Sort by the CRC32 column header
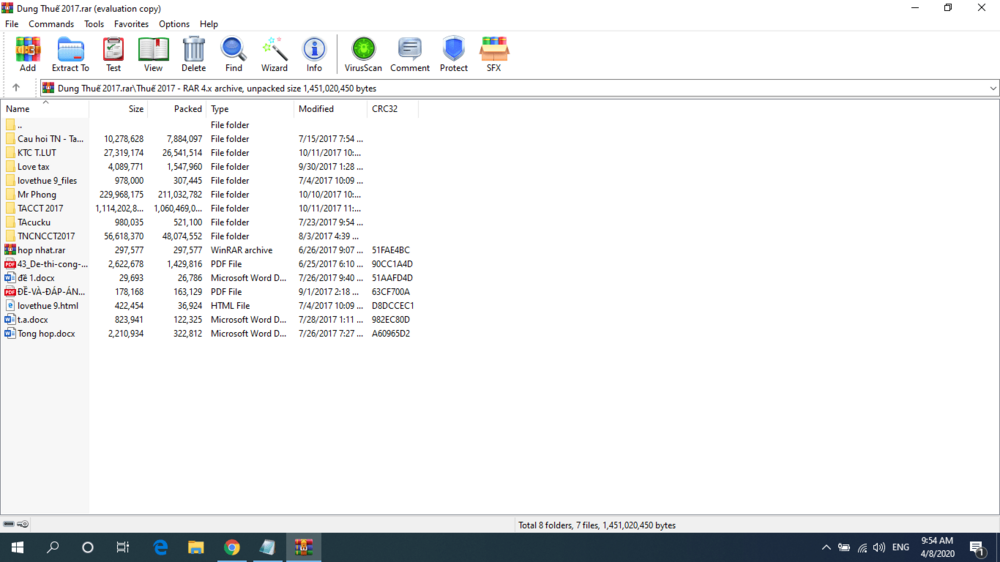This screenshot has width=1000, height=562. click(392, 108)
